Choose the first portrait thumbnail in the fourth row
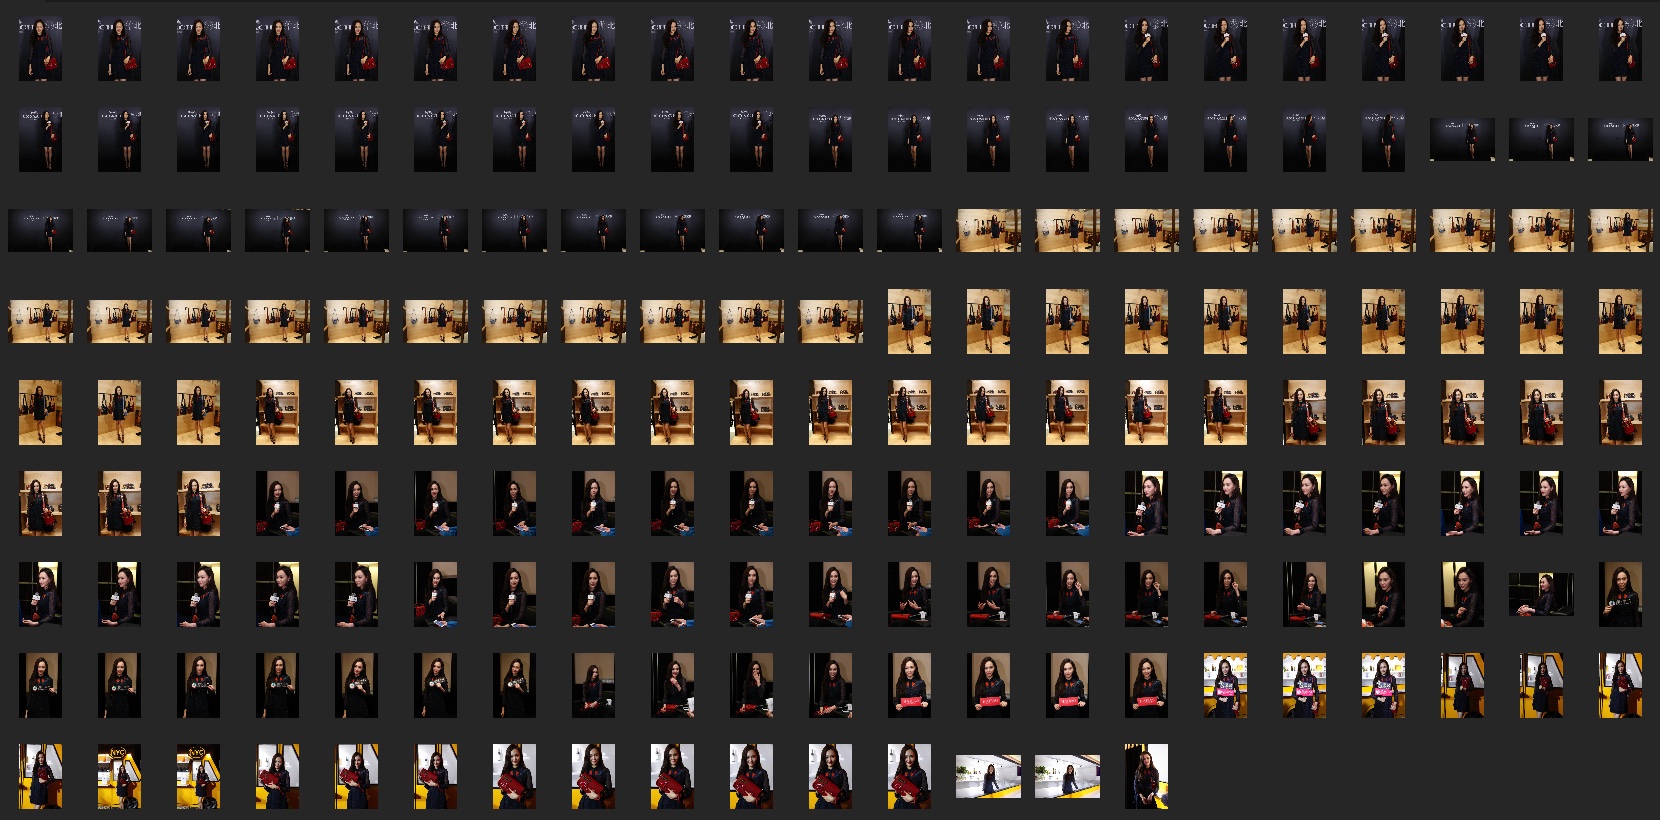This screenshot has height=820, width=1660. (909, 321)
